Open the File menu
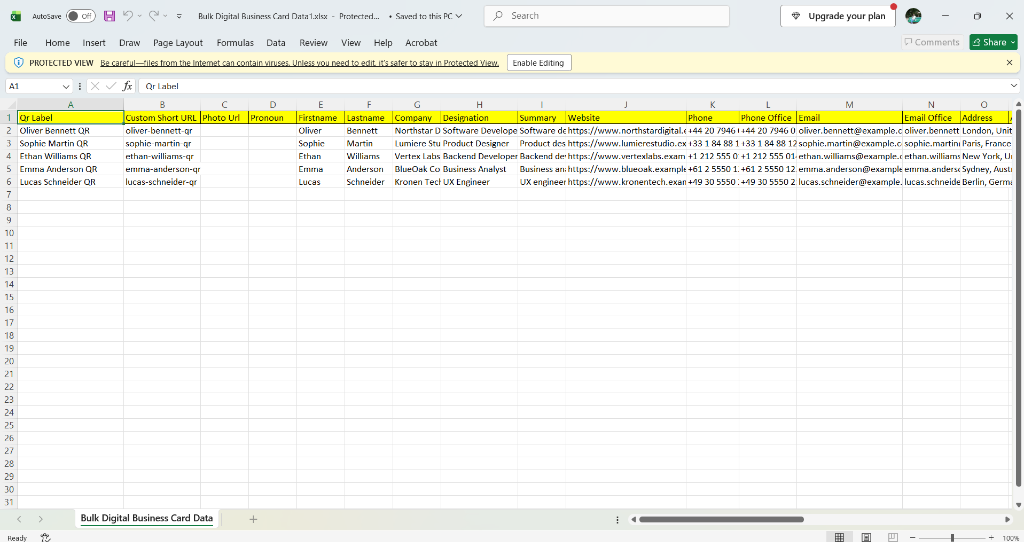Image resolution: width=1024 pixels, height=542 pixels. point(21,42)
